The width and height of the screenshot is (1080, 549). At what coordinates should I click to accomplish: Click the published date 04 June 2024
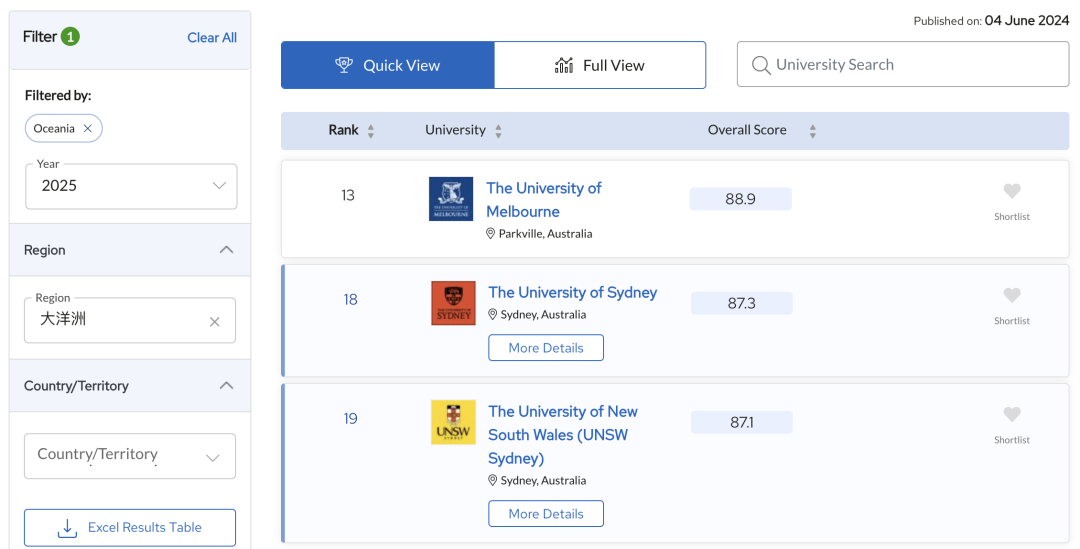[1026, 21]
